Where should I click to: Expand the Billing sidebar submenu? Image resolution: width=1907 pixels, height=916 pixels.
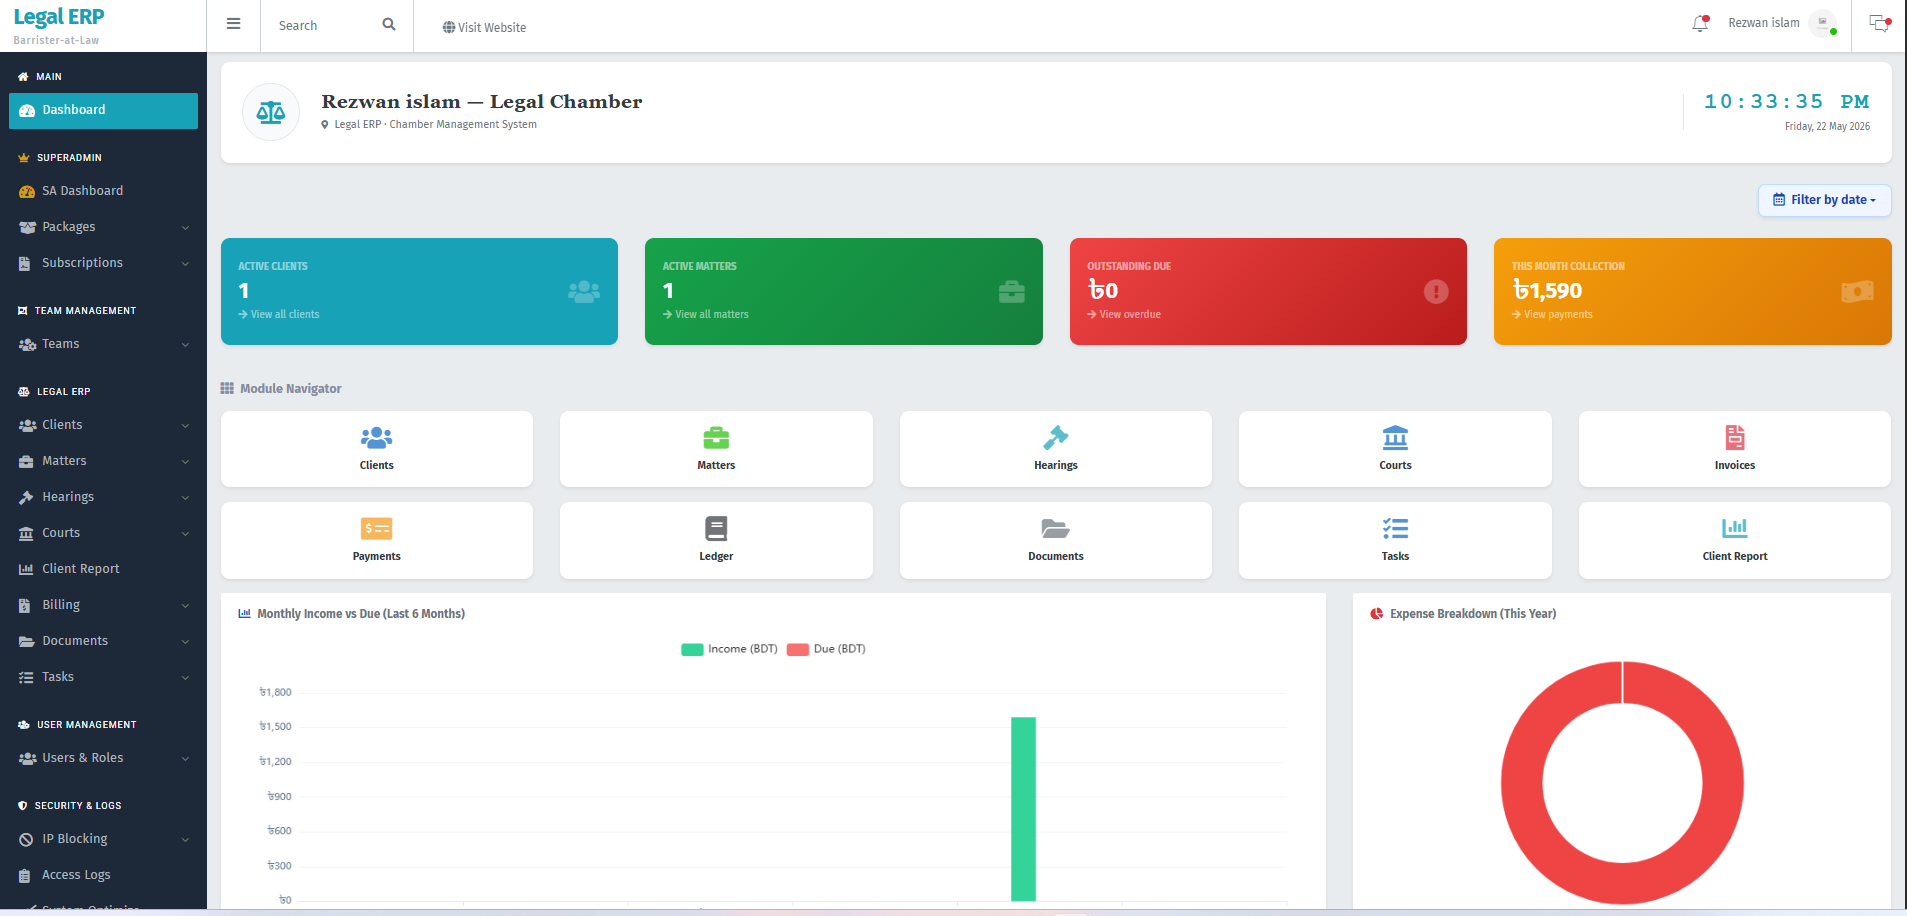[103, 605]
